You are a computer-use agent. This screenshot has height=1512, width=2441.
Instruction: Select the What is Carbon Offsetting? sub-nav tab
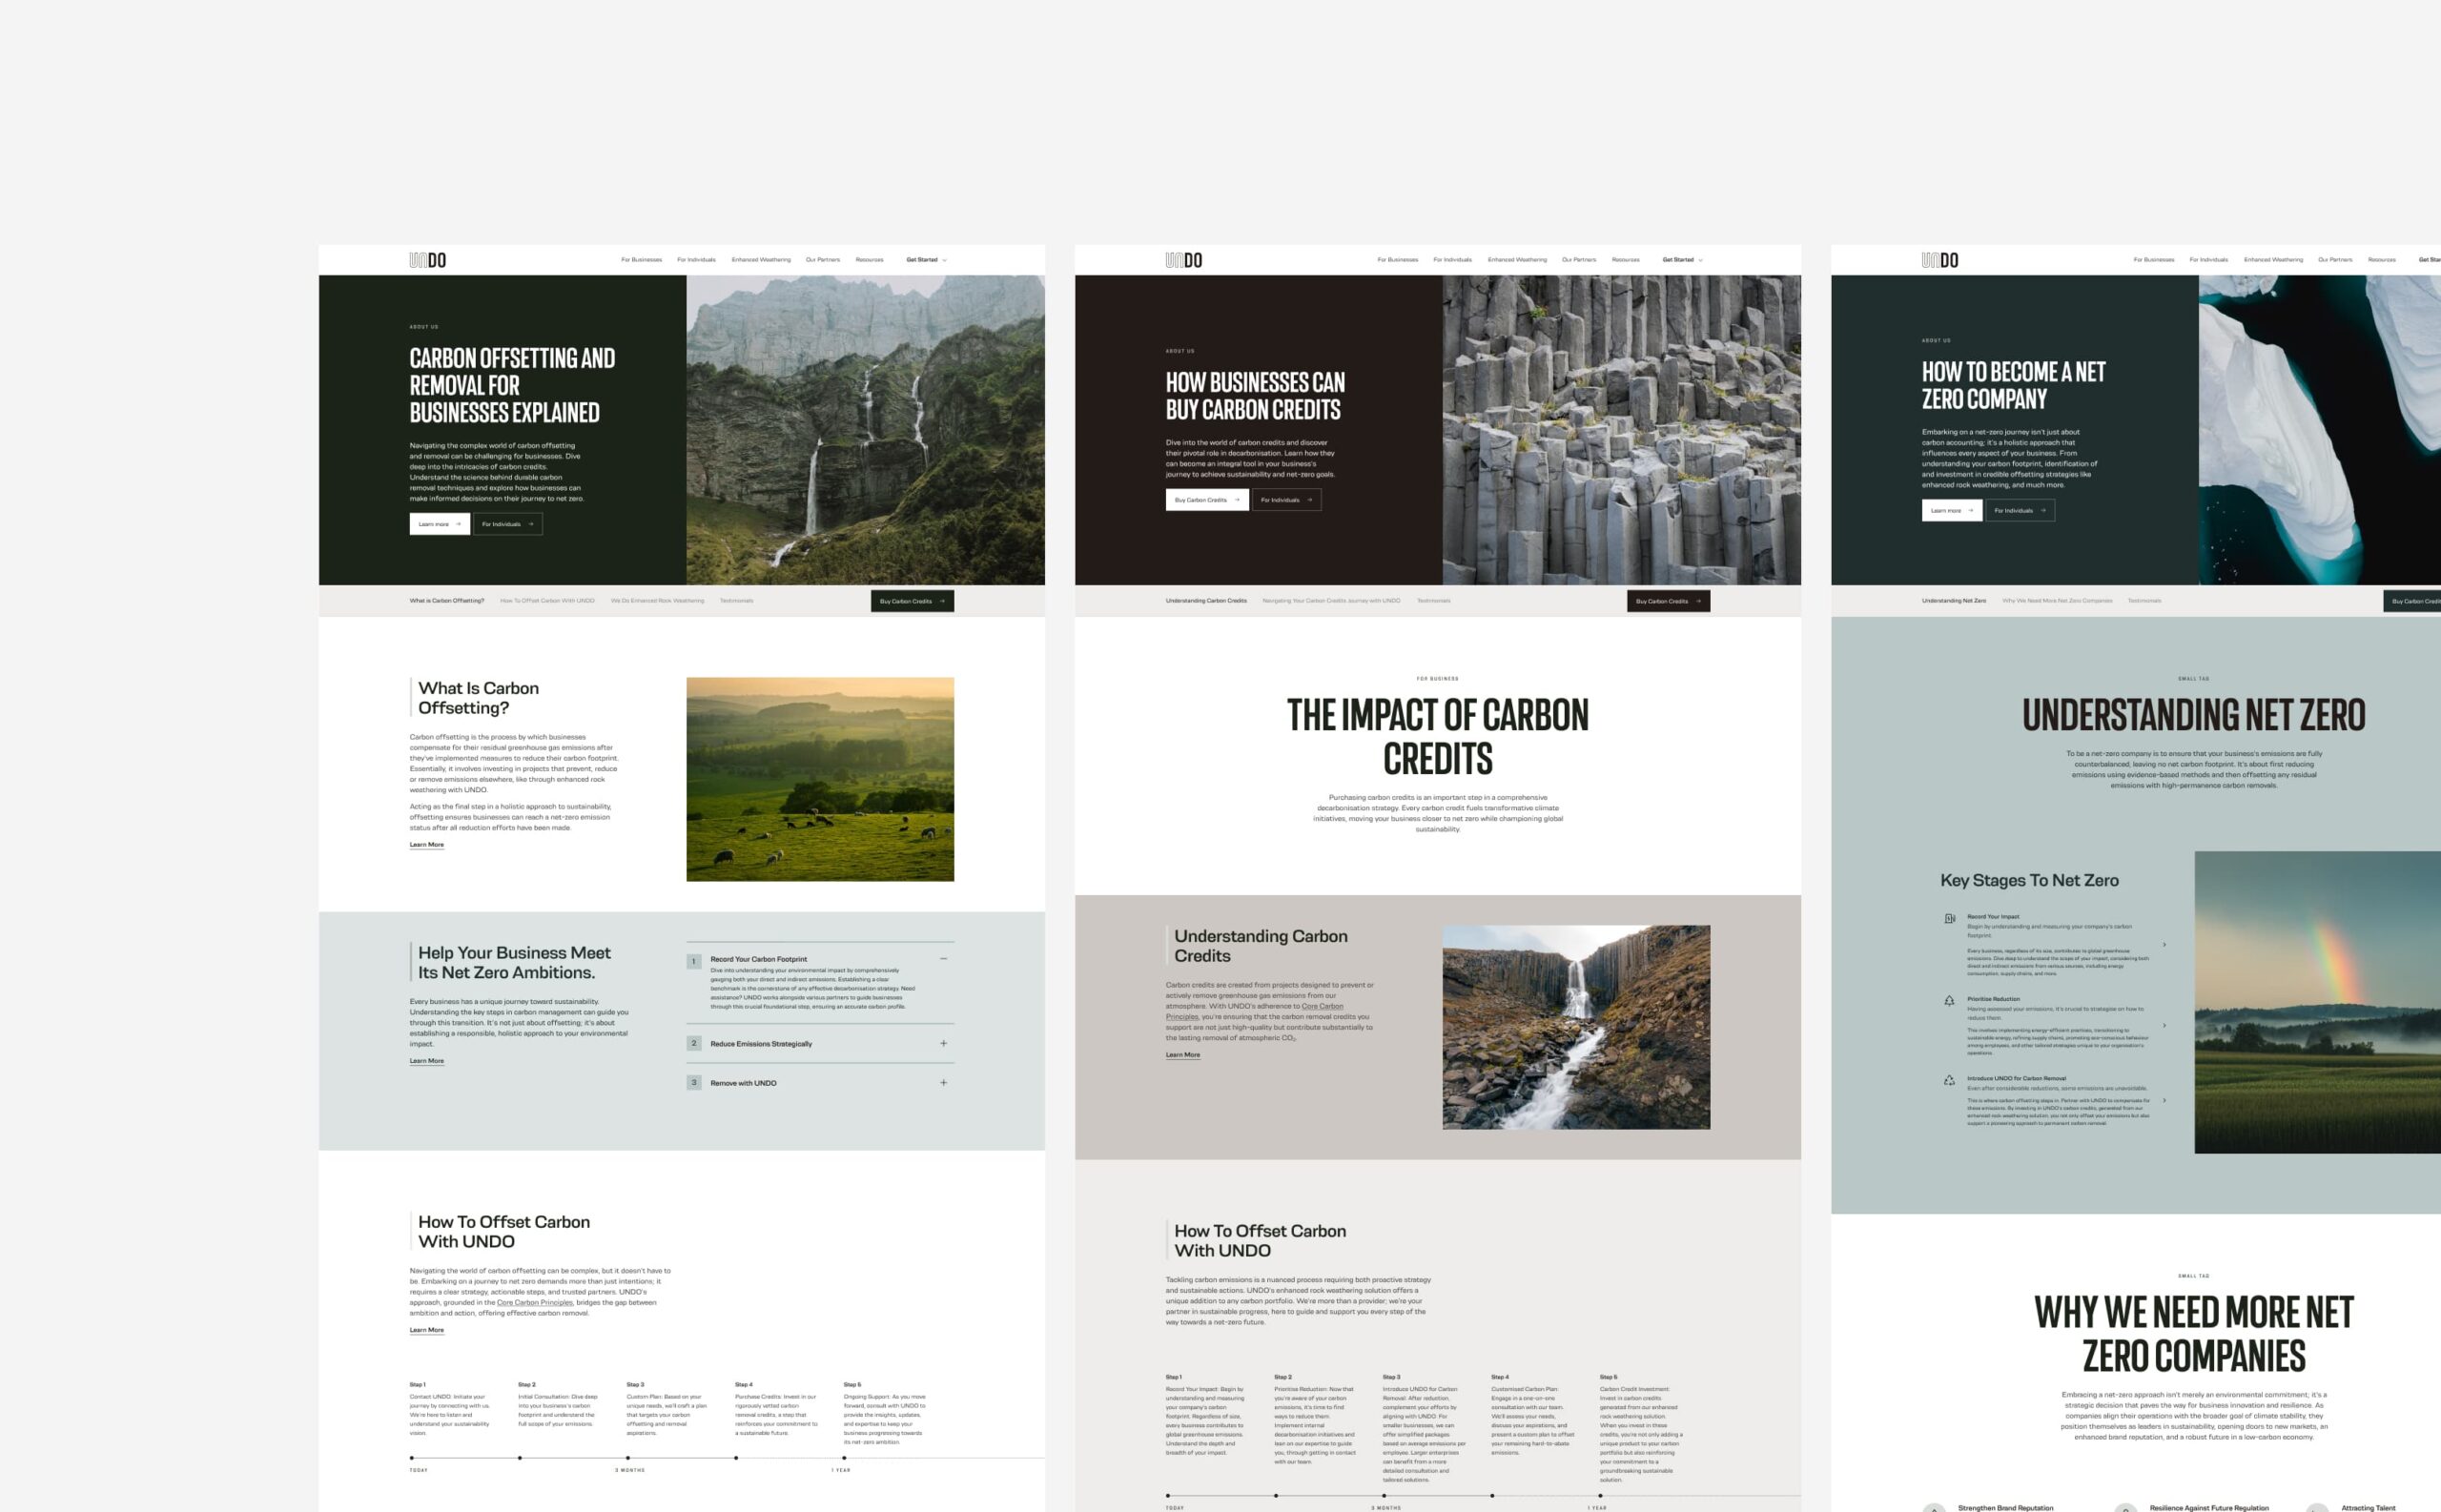[x=447, y=601]
